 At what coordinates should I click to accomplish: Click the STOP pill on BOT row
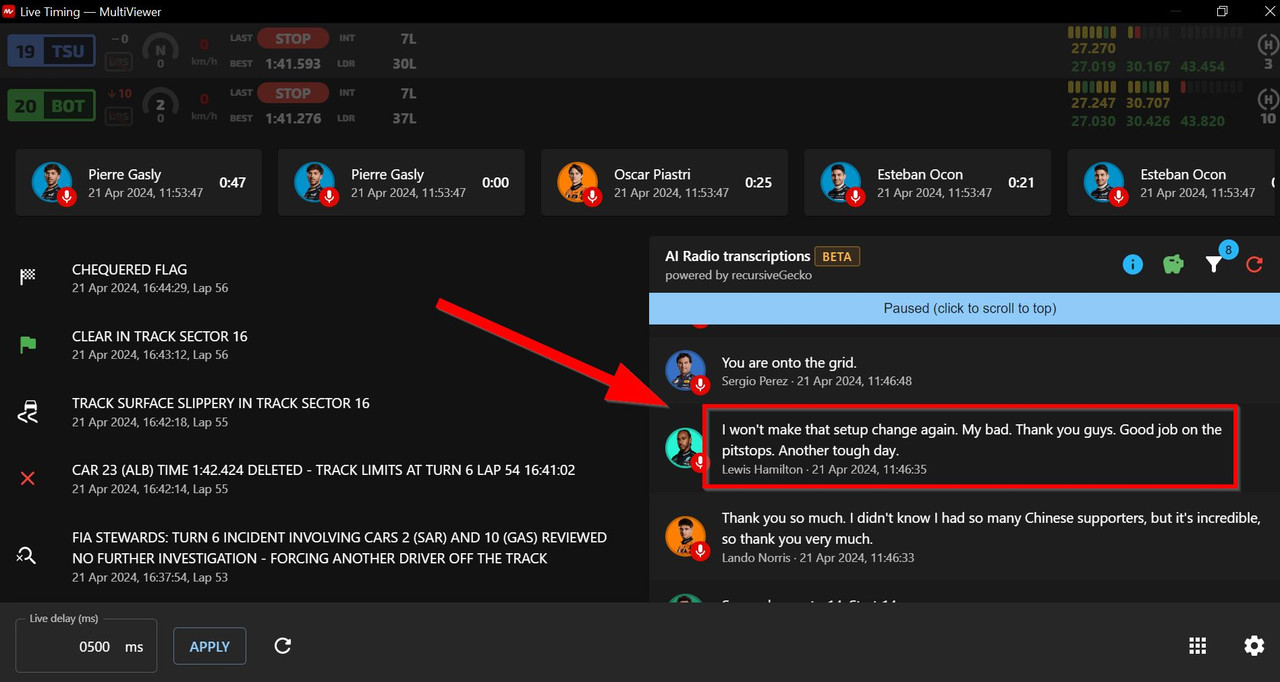click(293, 93)
